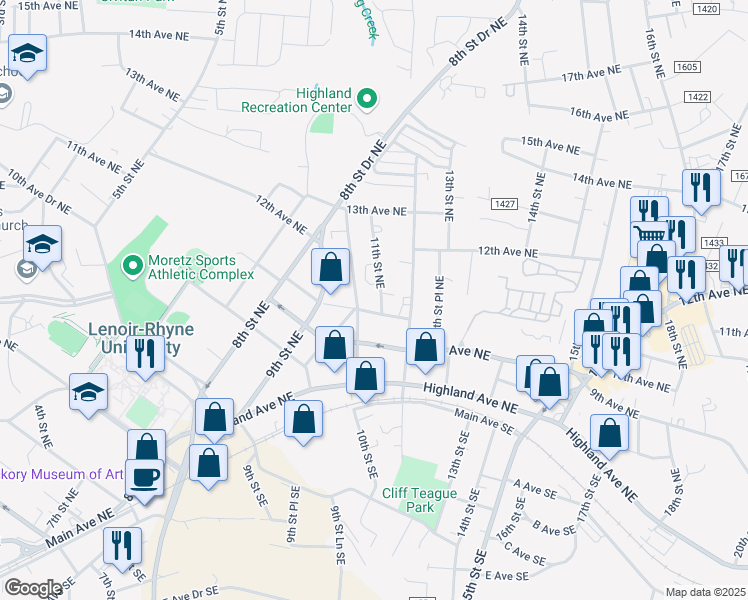Open the school marker below 10th Ave Dr NE

pyautogui.click(x=42, y=245)
